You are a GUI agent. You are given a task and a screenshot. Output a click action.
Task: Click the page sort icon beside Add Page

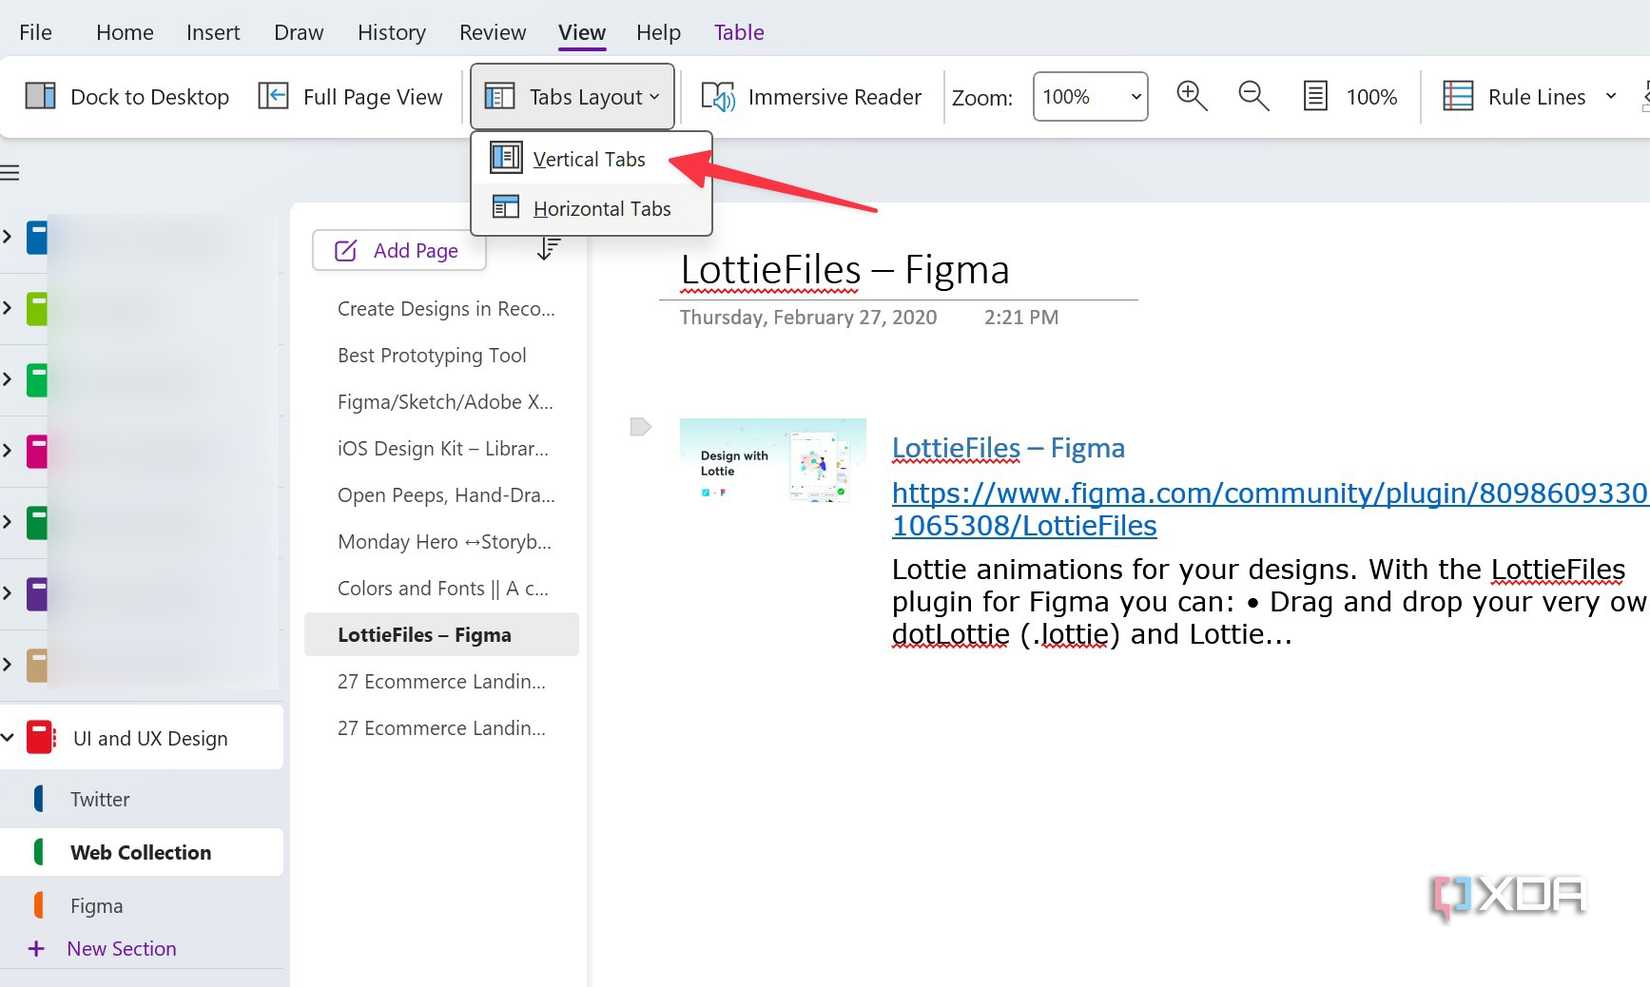pyautogui.click(x=548, y=249)
